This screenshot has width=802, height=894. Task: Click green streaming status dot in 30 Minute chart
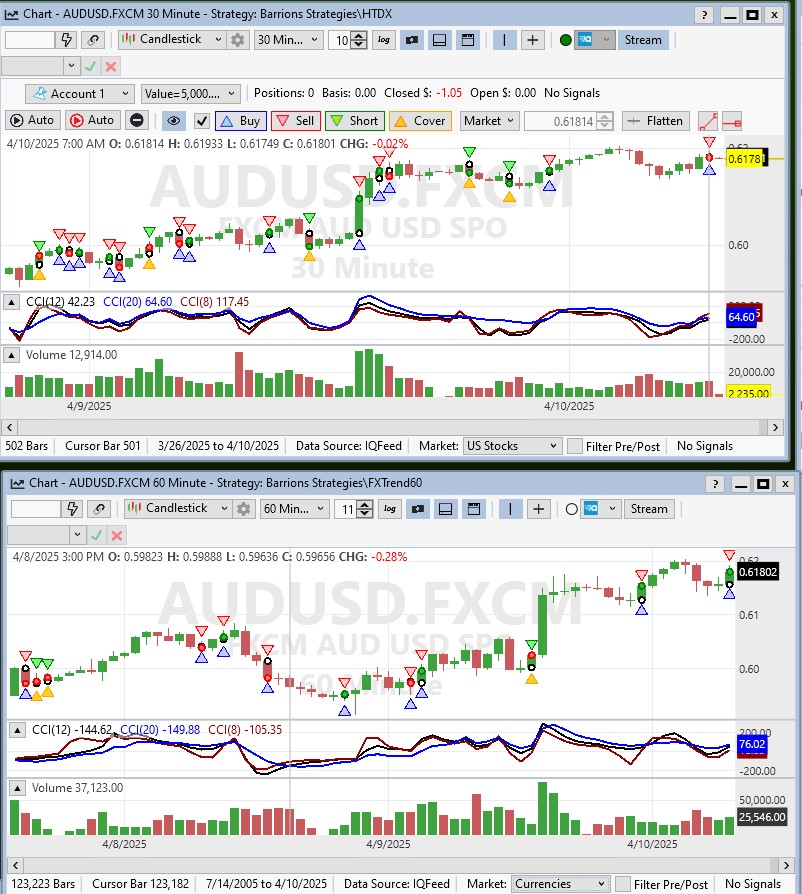click(565, 40)
